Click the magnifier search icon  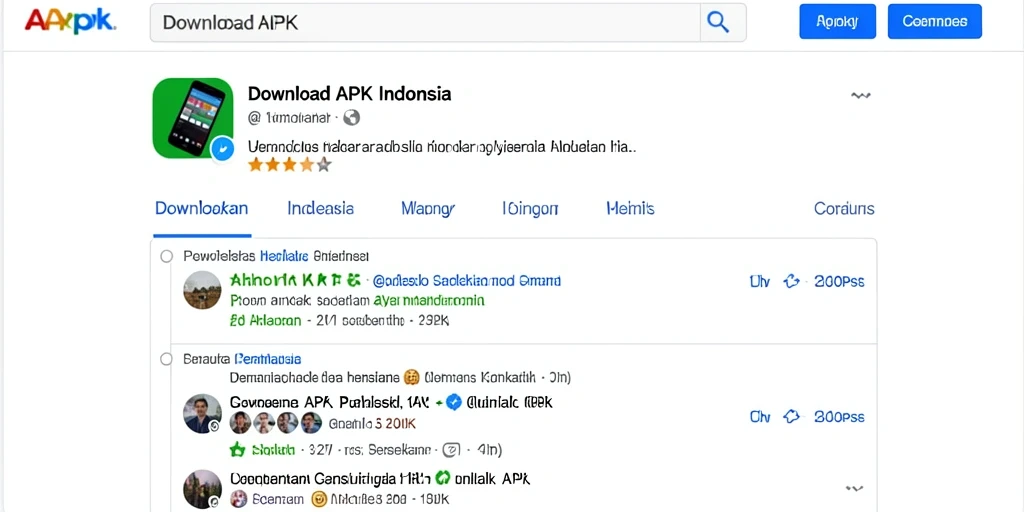pos(718,22)
